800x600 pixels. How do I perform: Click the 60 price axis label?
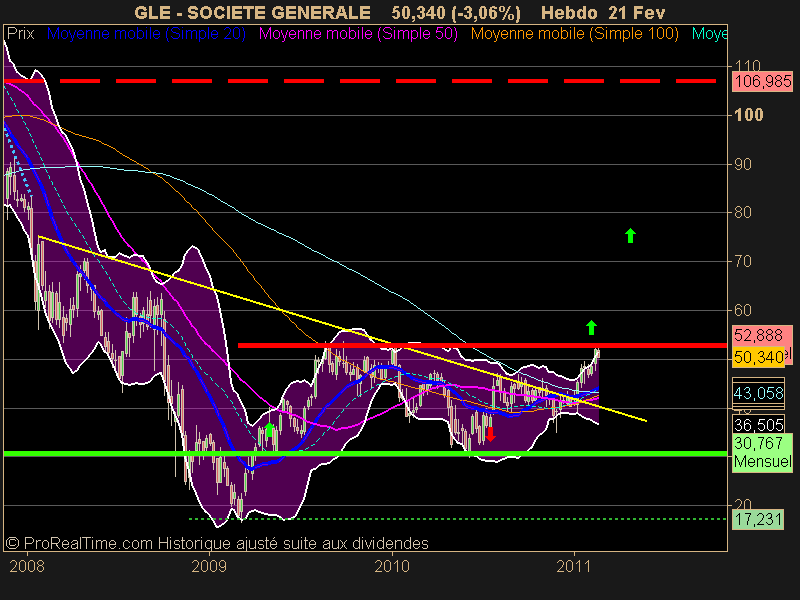tap(743, 310)
